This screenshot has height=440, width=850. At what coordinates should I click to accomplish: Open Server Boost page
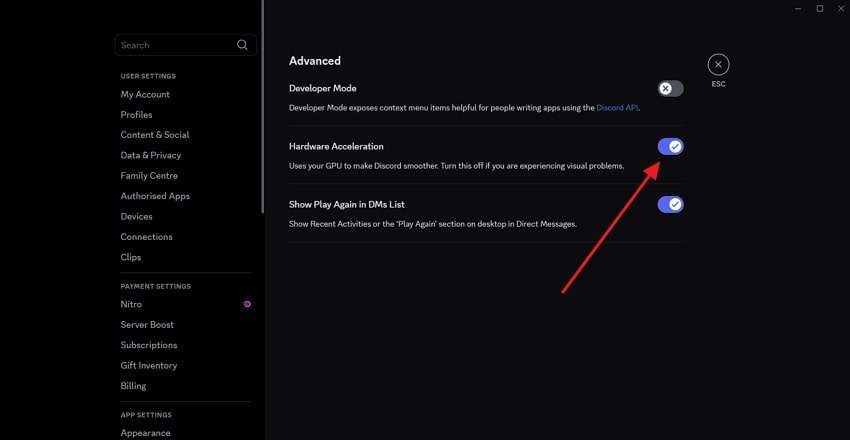(147, 325)
